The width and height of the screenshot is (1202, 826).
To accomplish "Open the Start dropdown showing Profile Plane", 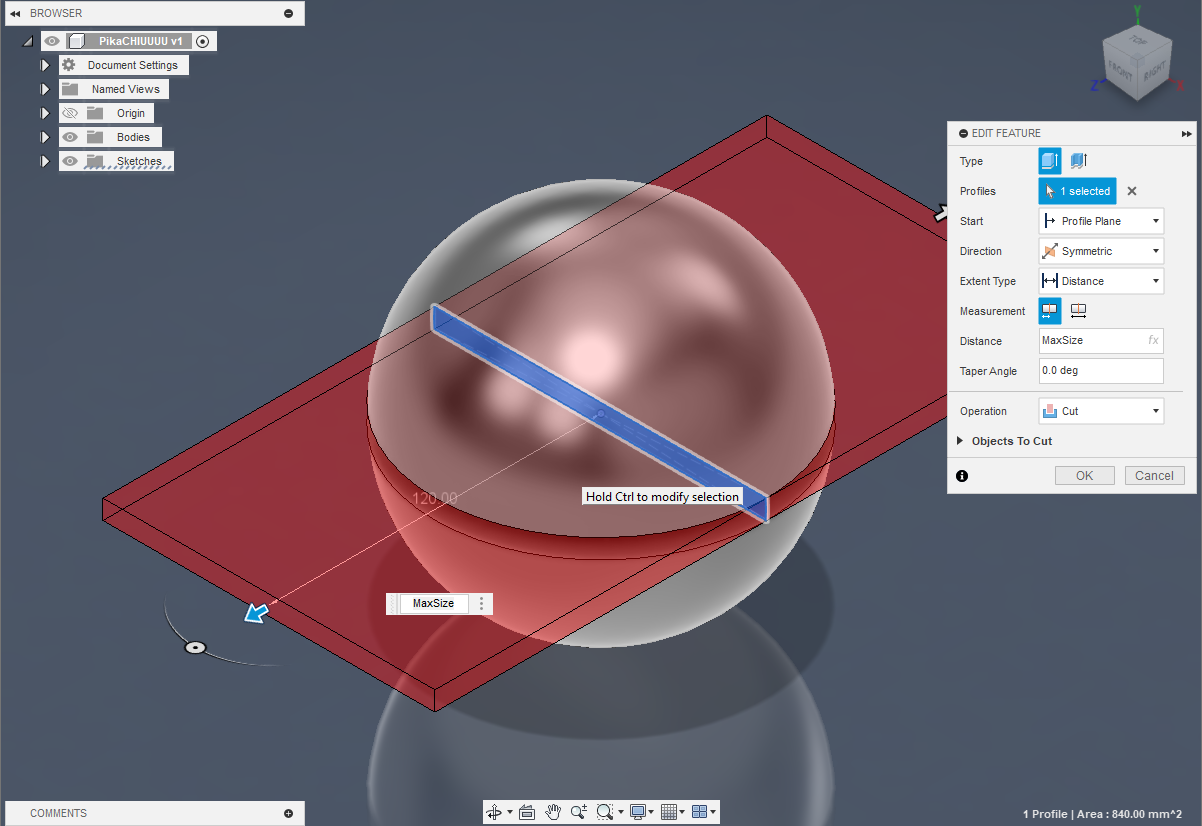I will 1101,221.
